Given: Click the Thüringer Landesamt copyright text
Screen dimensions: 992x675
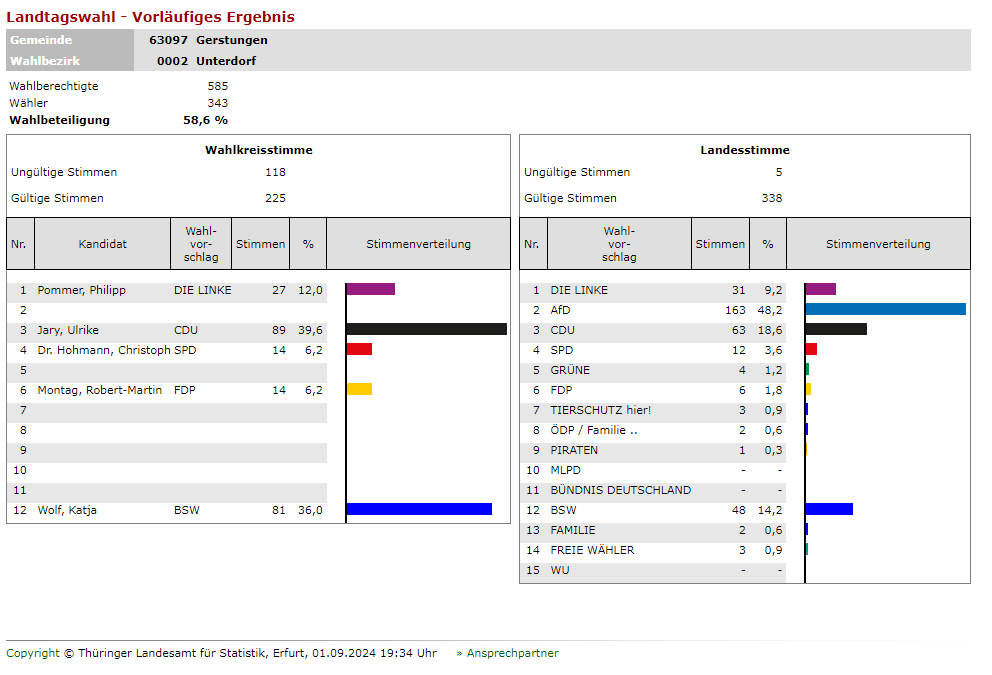Looking at the screenshot, I should (221, 653).
